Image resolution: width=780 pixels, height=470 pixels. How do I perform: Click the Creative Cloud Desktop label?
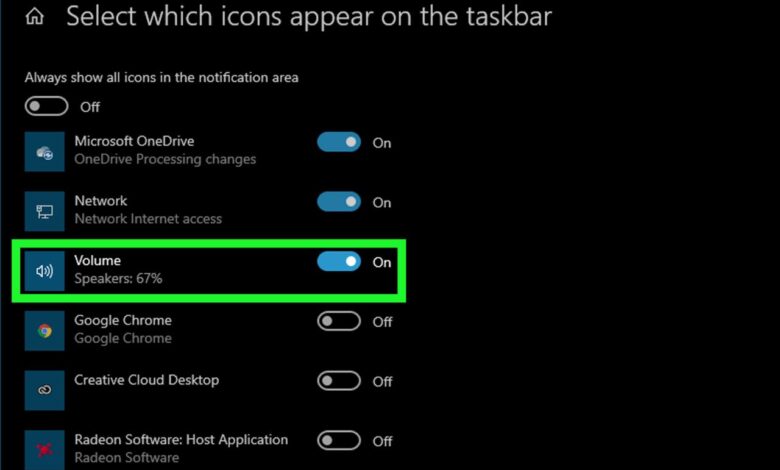click(x=146, y=380)
